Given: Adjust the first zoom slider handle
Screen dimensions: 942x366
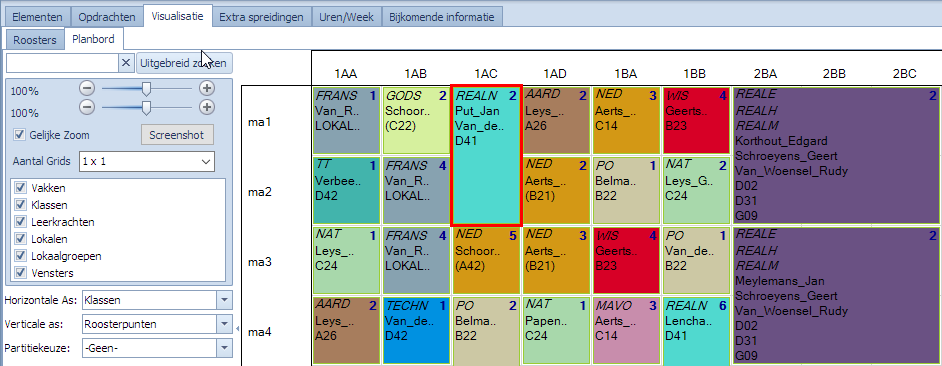Looking at the screenshot, I should click(146, 89).
